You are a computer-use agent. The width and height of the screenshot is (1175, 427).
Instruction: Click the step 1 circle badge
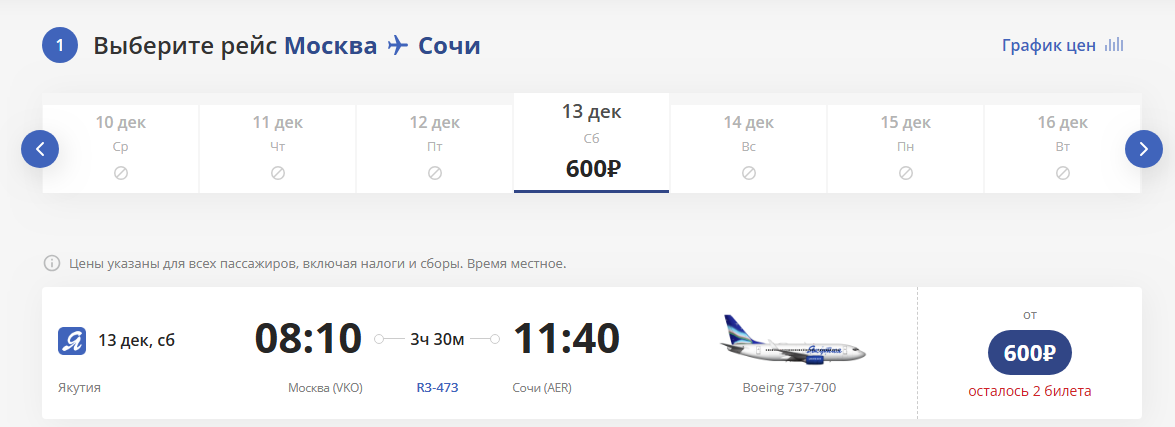click(60, 46)
